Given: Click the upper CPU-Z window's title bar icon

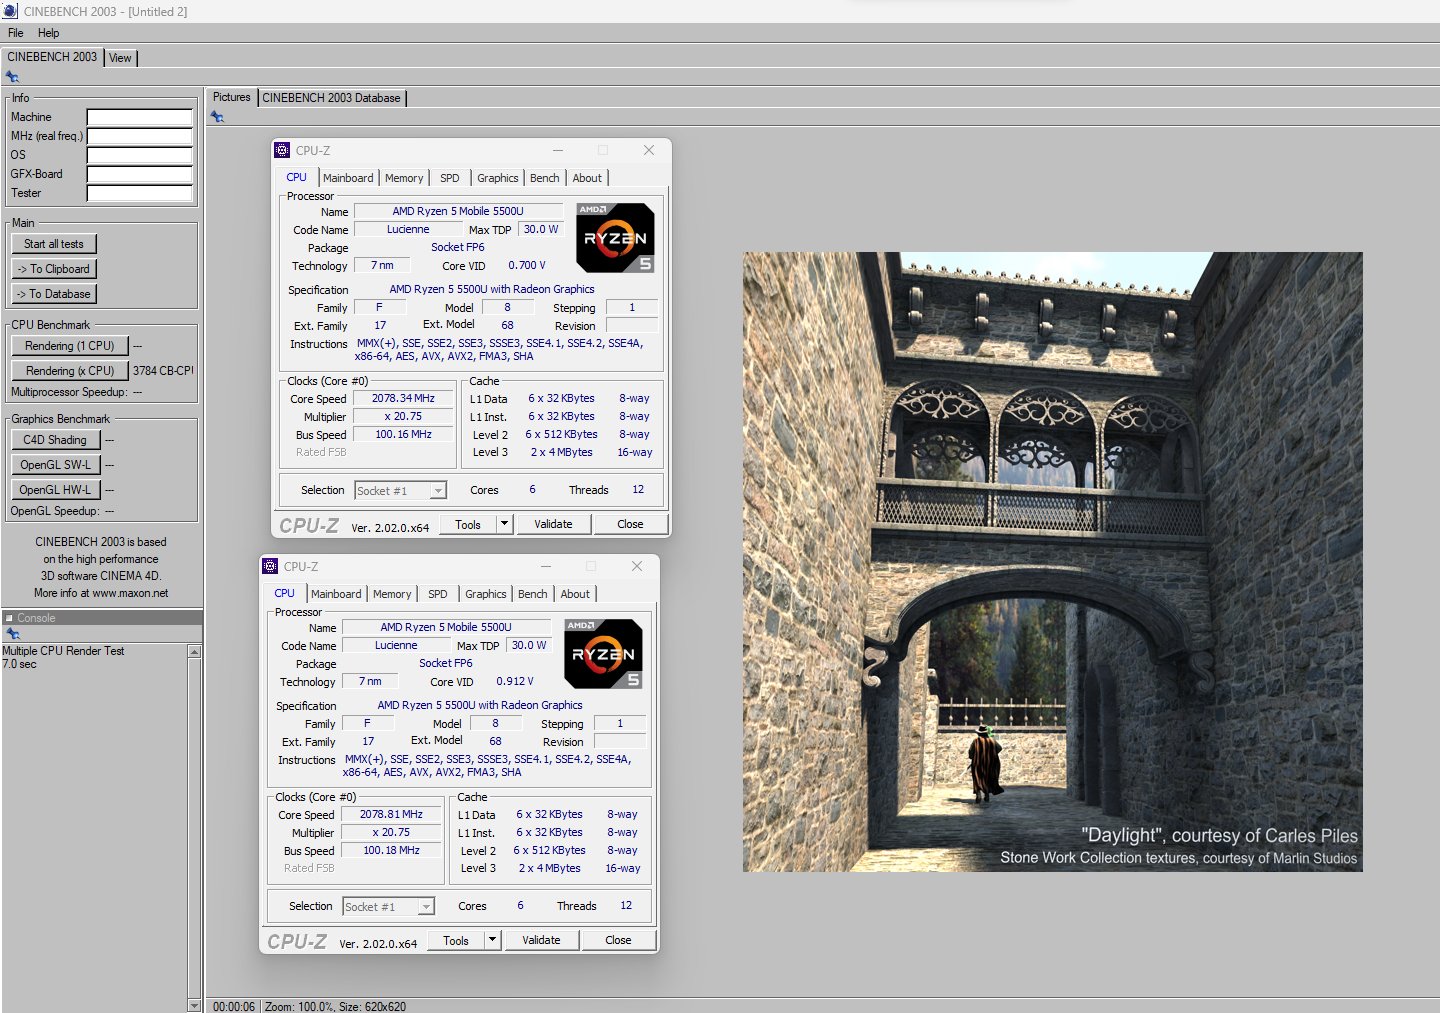Looking at the screenshot, I should coord(282,150).
